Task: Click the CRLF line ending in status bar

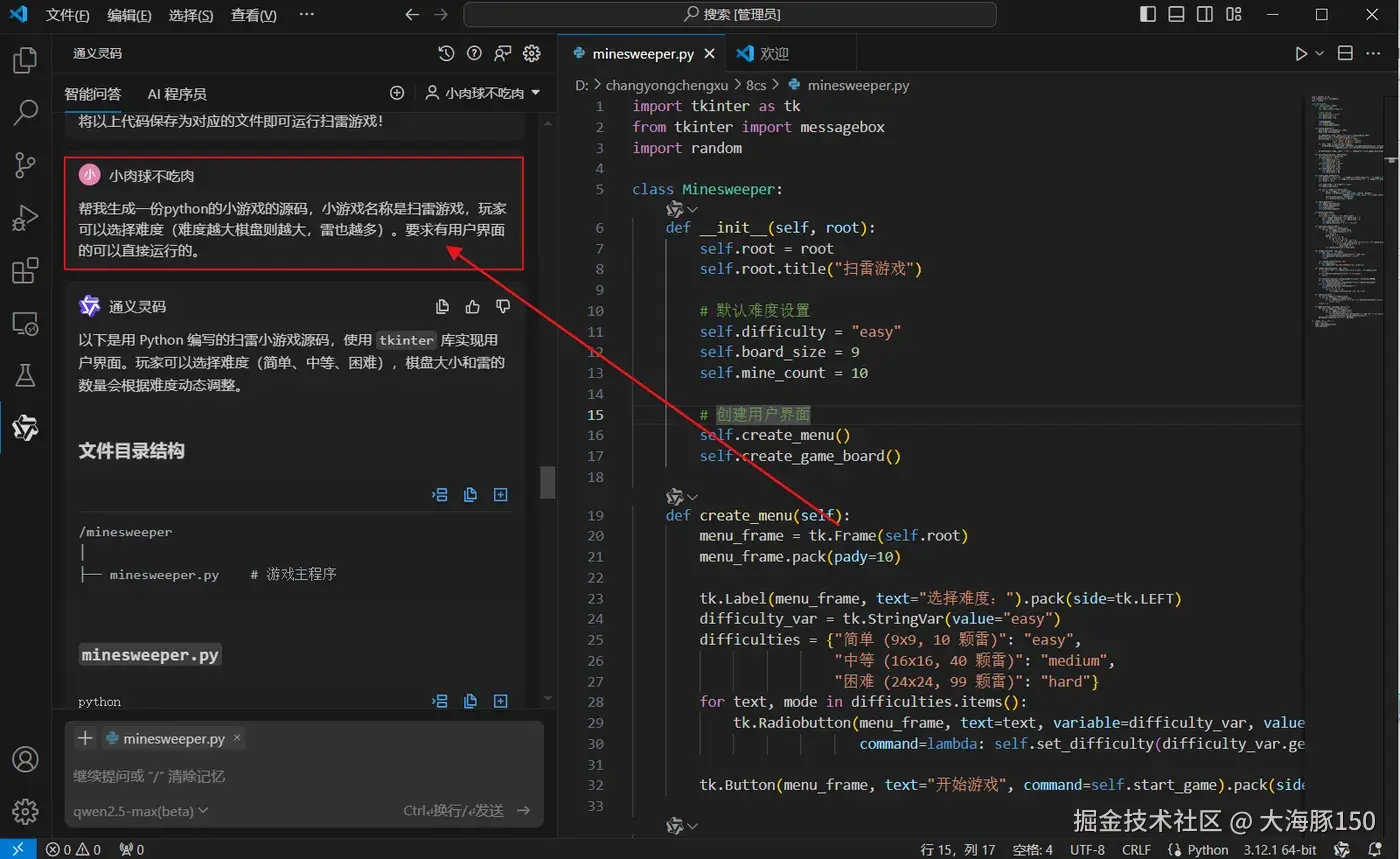Action: tap(1136, 849)
